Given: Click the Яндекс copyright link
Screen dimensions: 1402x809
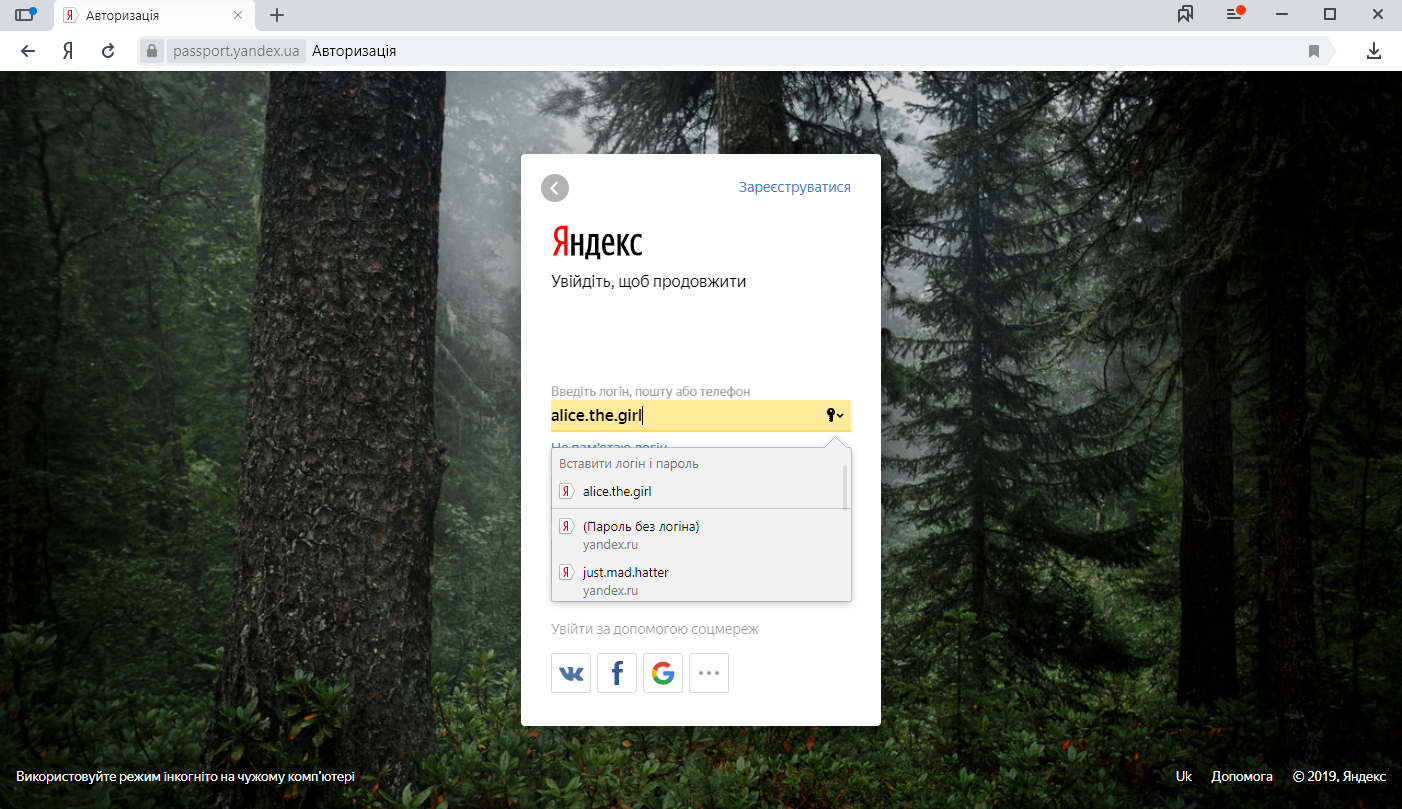Looking at the screenshot, I should (1364, 776).
